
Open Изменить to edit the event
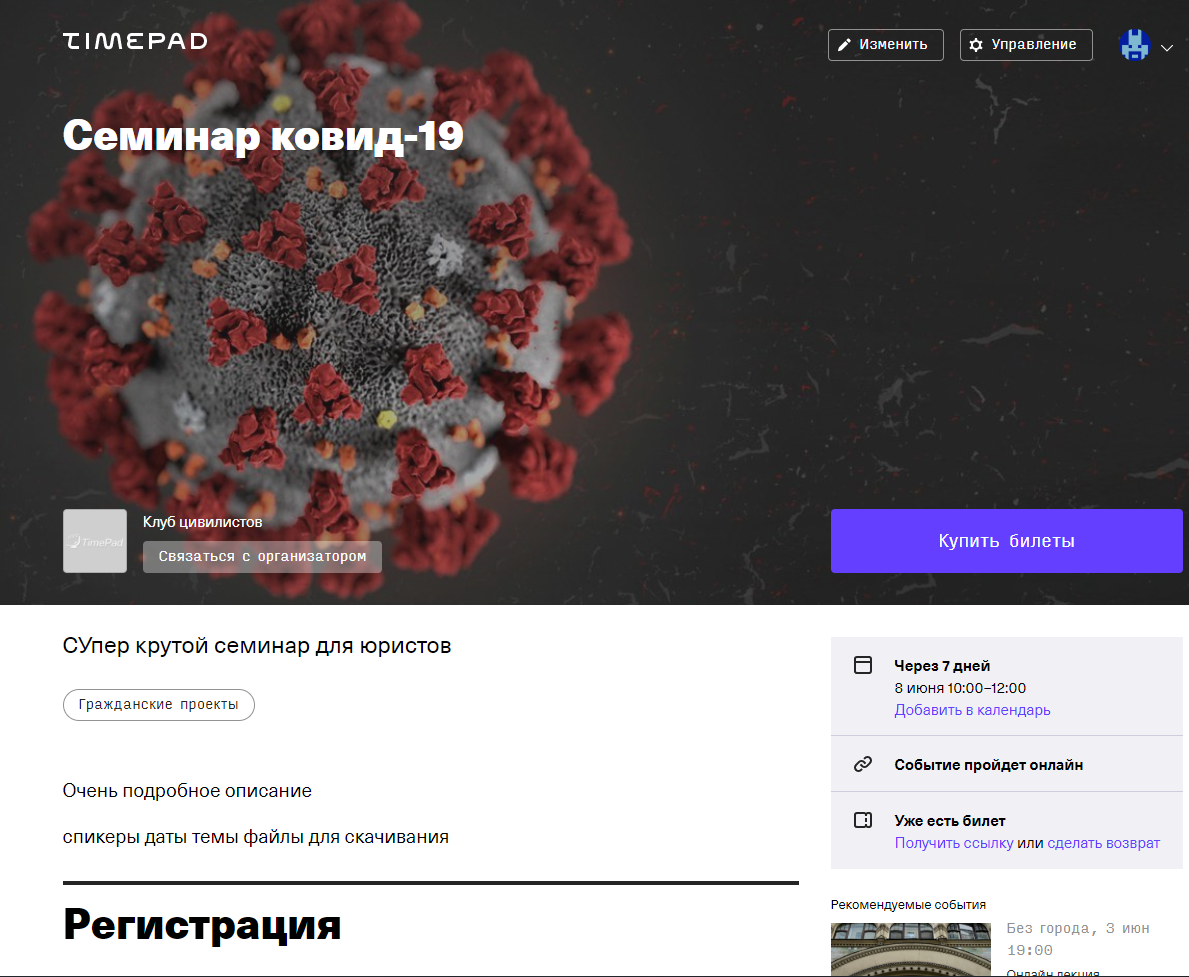click(886, 45)
